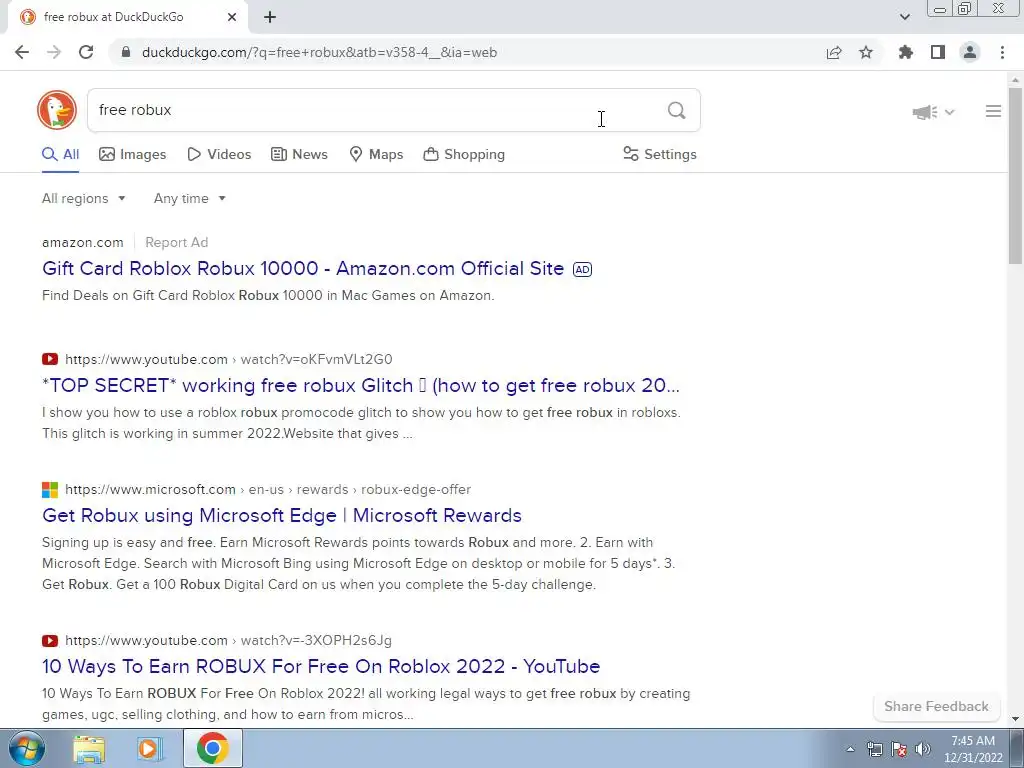Open the Chrome three-dot menu
The width and height of the screenshot is (1024, 768).
[x=1002, y=52]
